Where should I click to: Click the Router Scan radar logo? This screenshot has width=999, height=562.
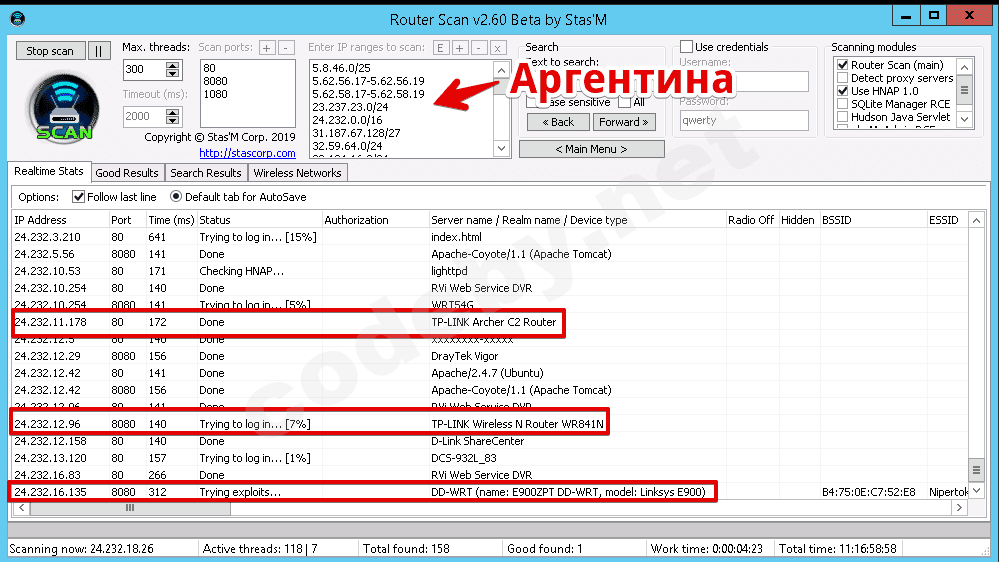pos(63,108)
